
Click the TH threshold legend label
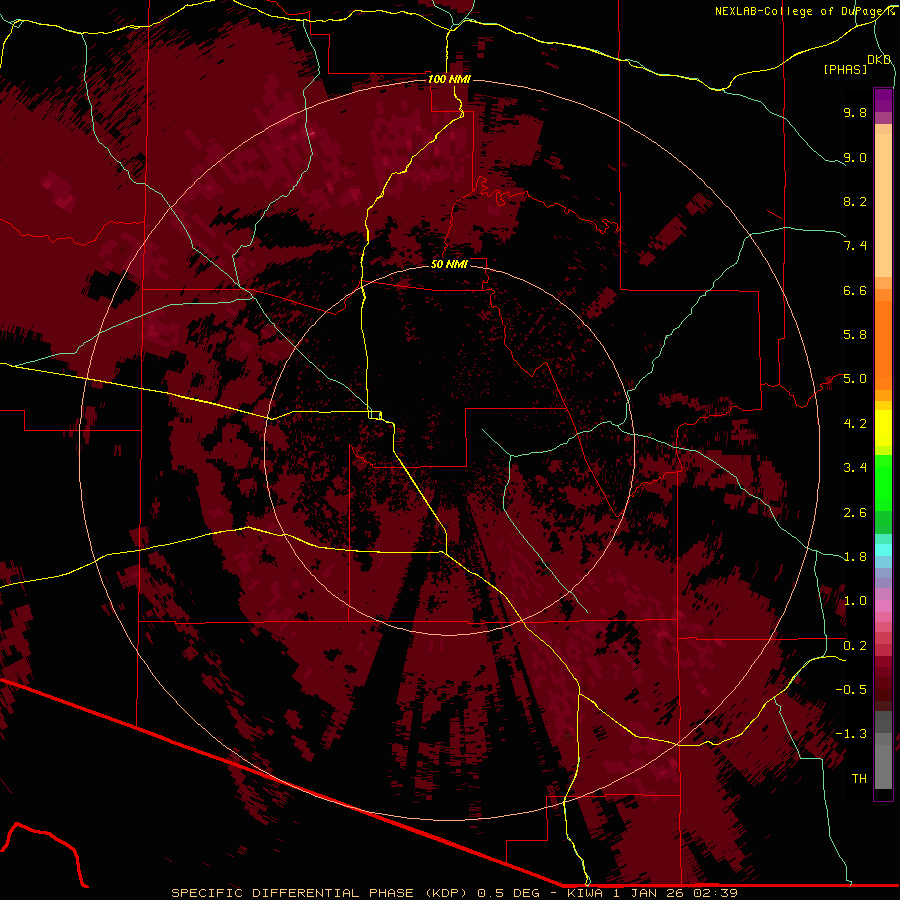859,779
